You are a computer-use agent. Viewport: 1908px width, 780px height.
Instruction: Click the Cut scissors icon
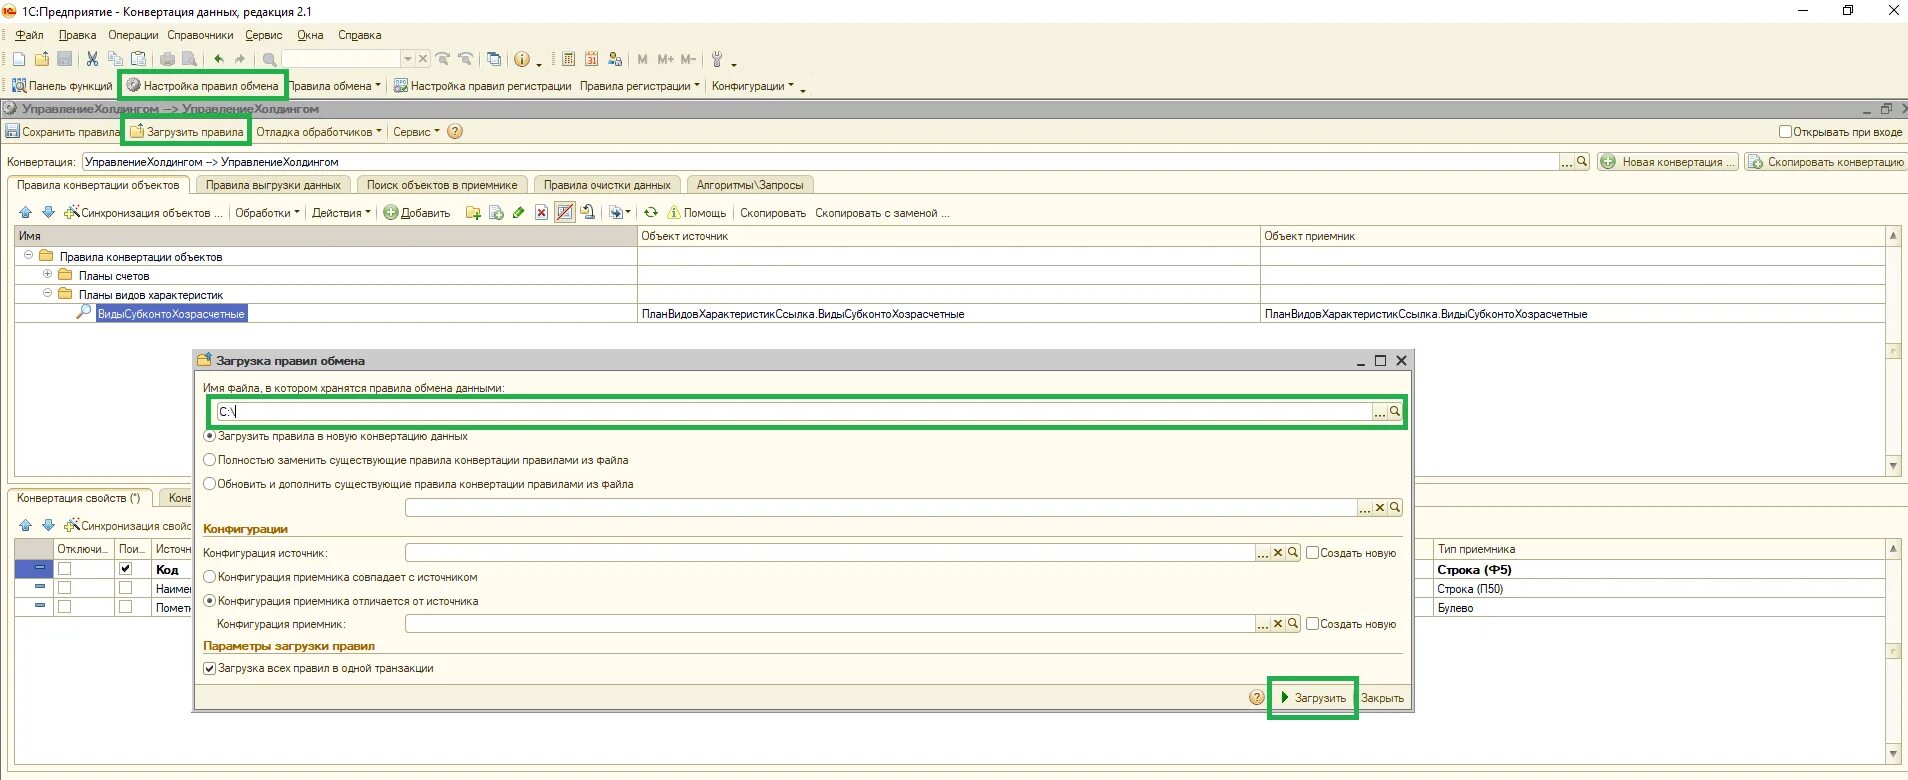[92, 59]
